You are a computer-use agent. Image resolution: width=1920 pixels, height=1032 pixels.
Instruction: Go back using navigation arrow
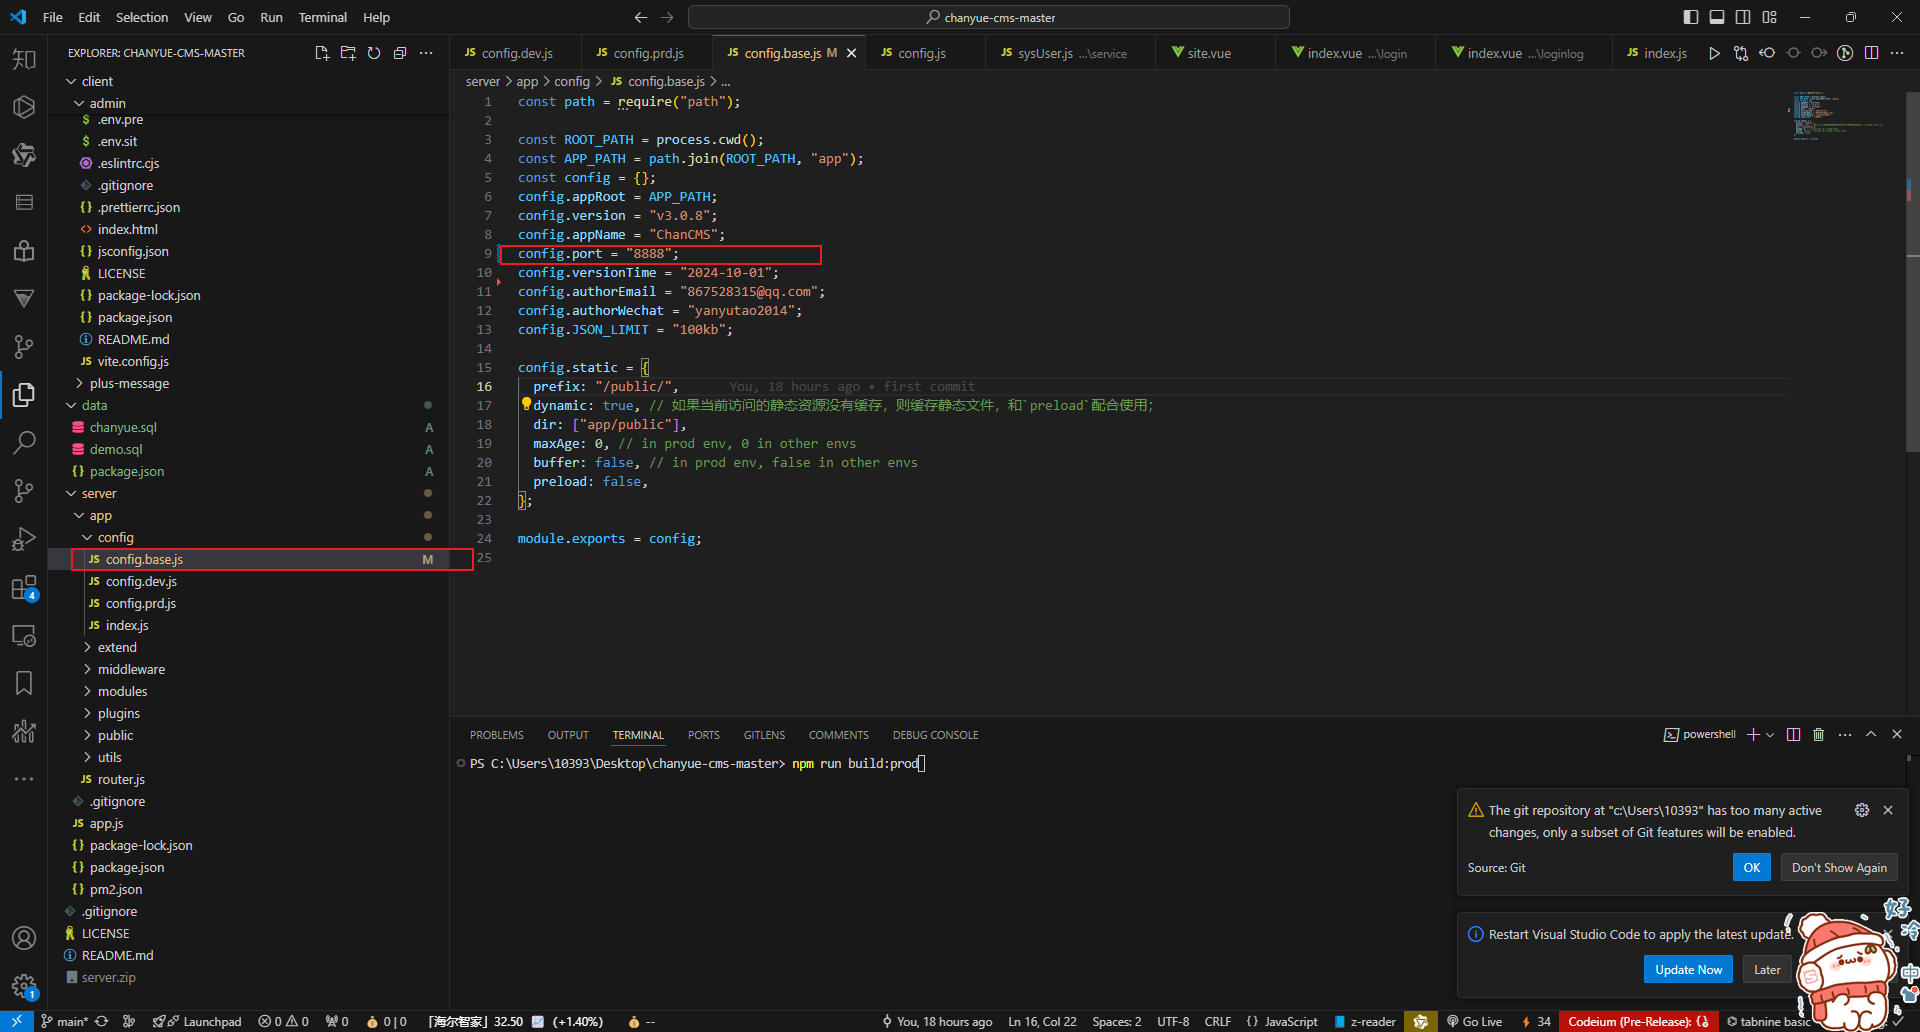pyautogui.click(x=641, y=17)
